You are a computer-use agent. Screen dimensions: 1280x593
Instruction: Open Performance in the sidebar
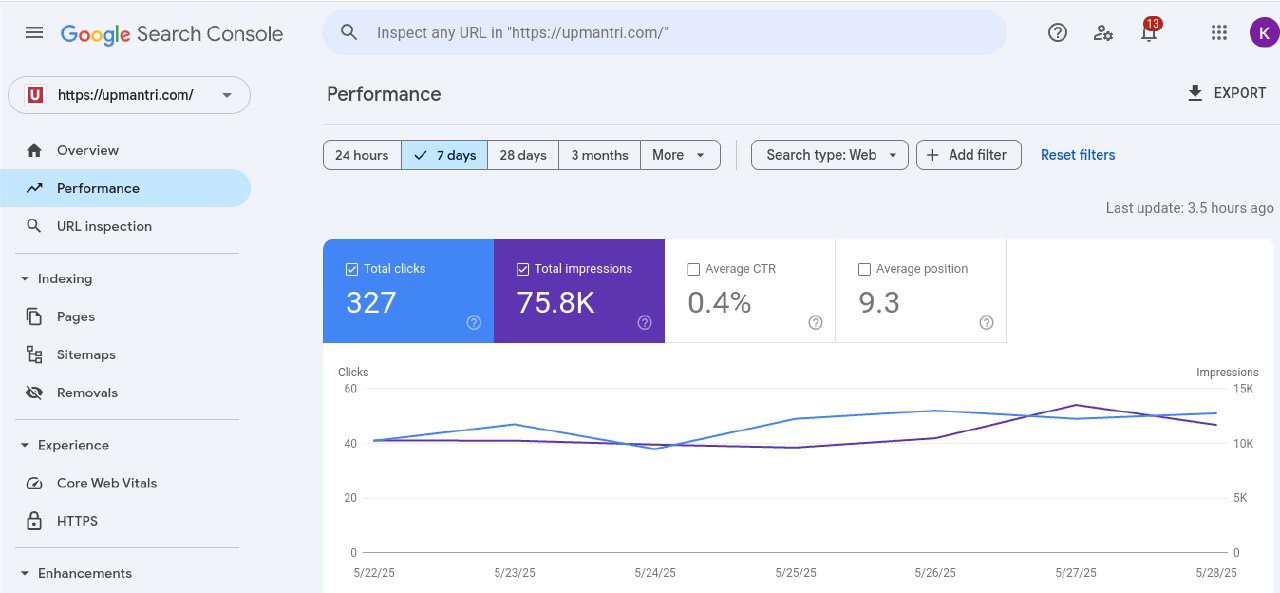coord(125,188)
